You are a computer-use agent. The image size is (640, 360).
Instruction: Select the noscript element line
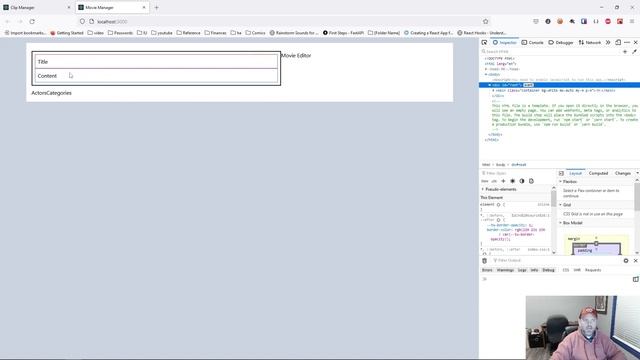click(x=559, y=80)
